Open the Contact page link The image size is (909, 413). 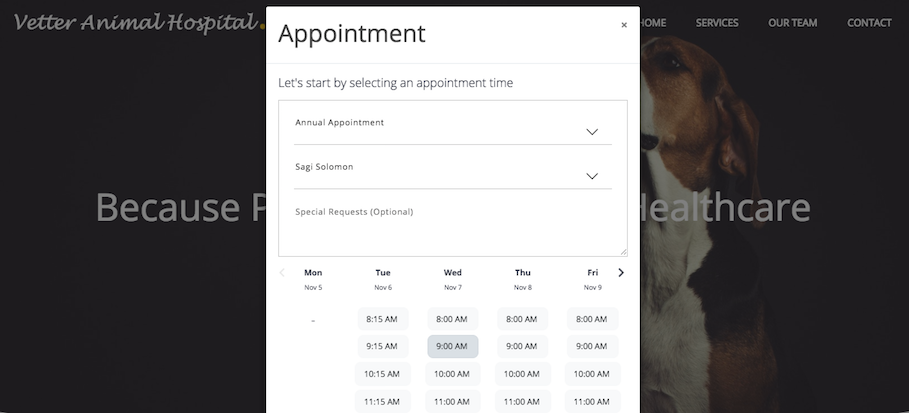coord(869,23)
